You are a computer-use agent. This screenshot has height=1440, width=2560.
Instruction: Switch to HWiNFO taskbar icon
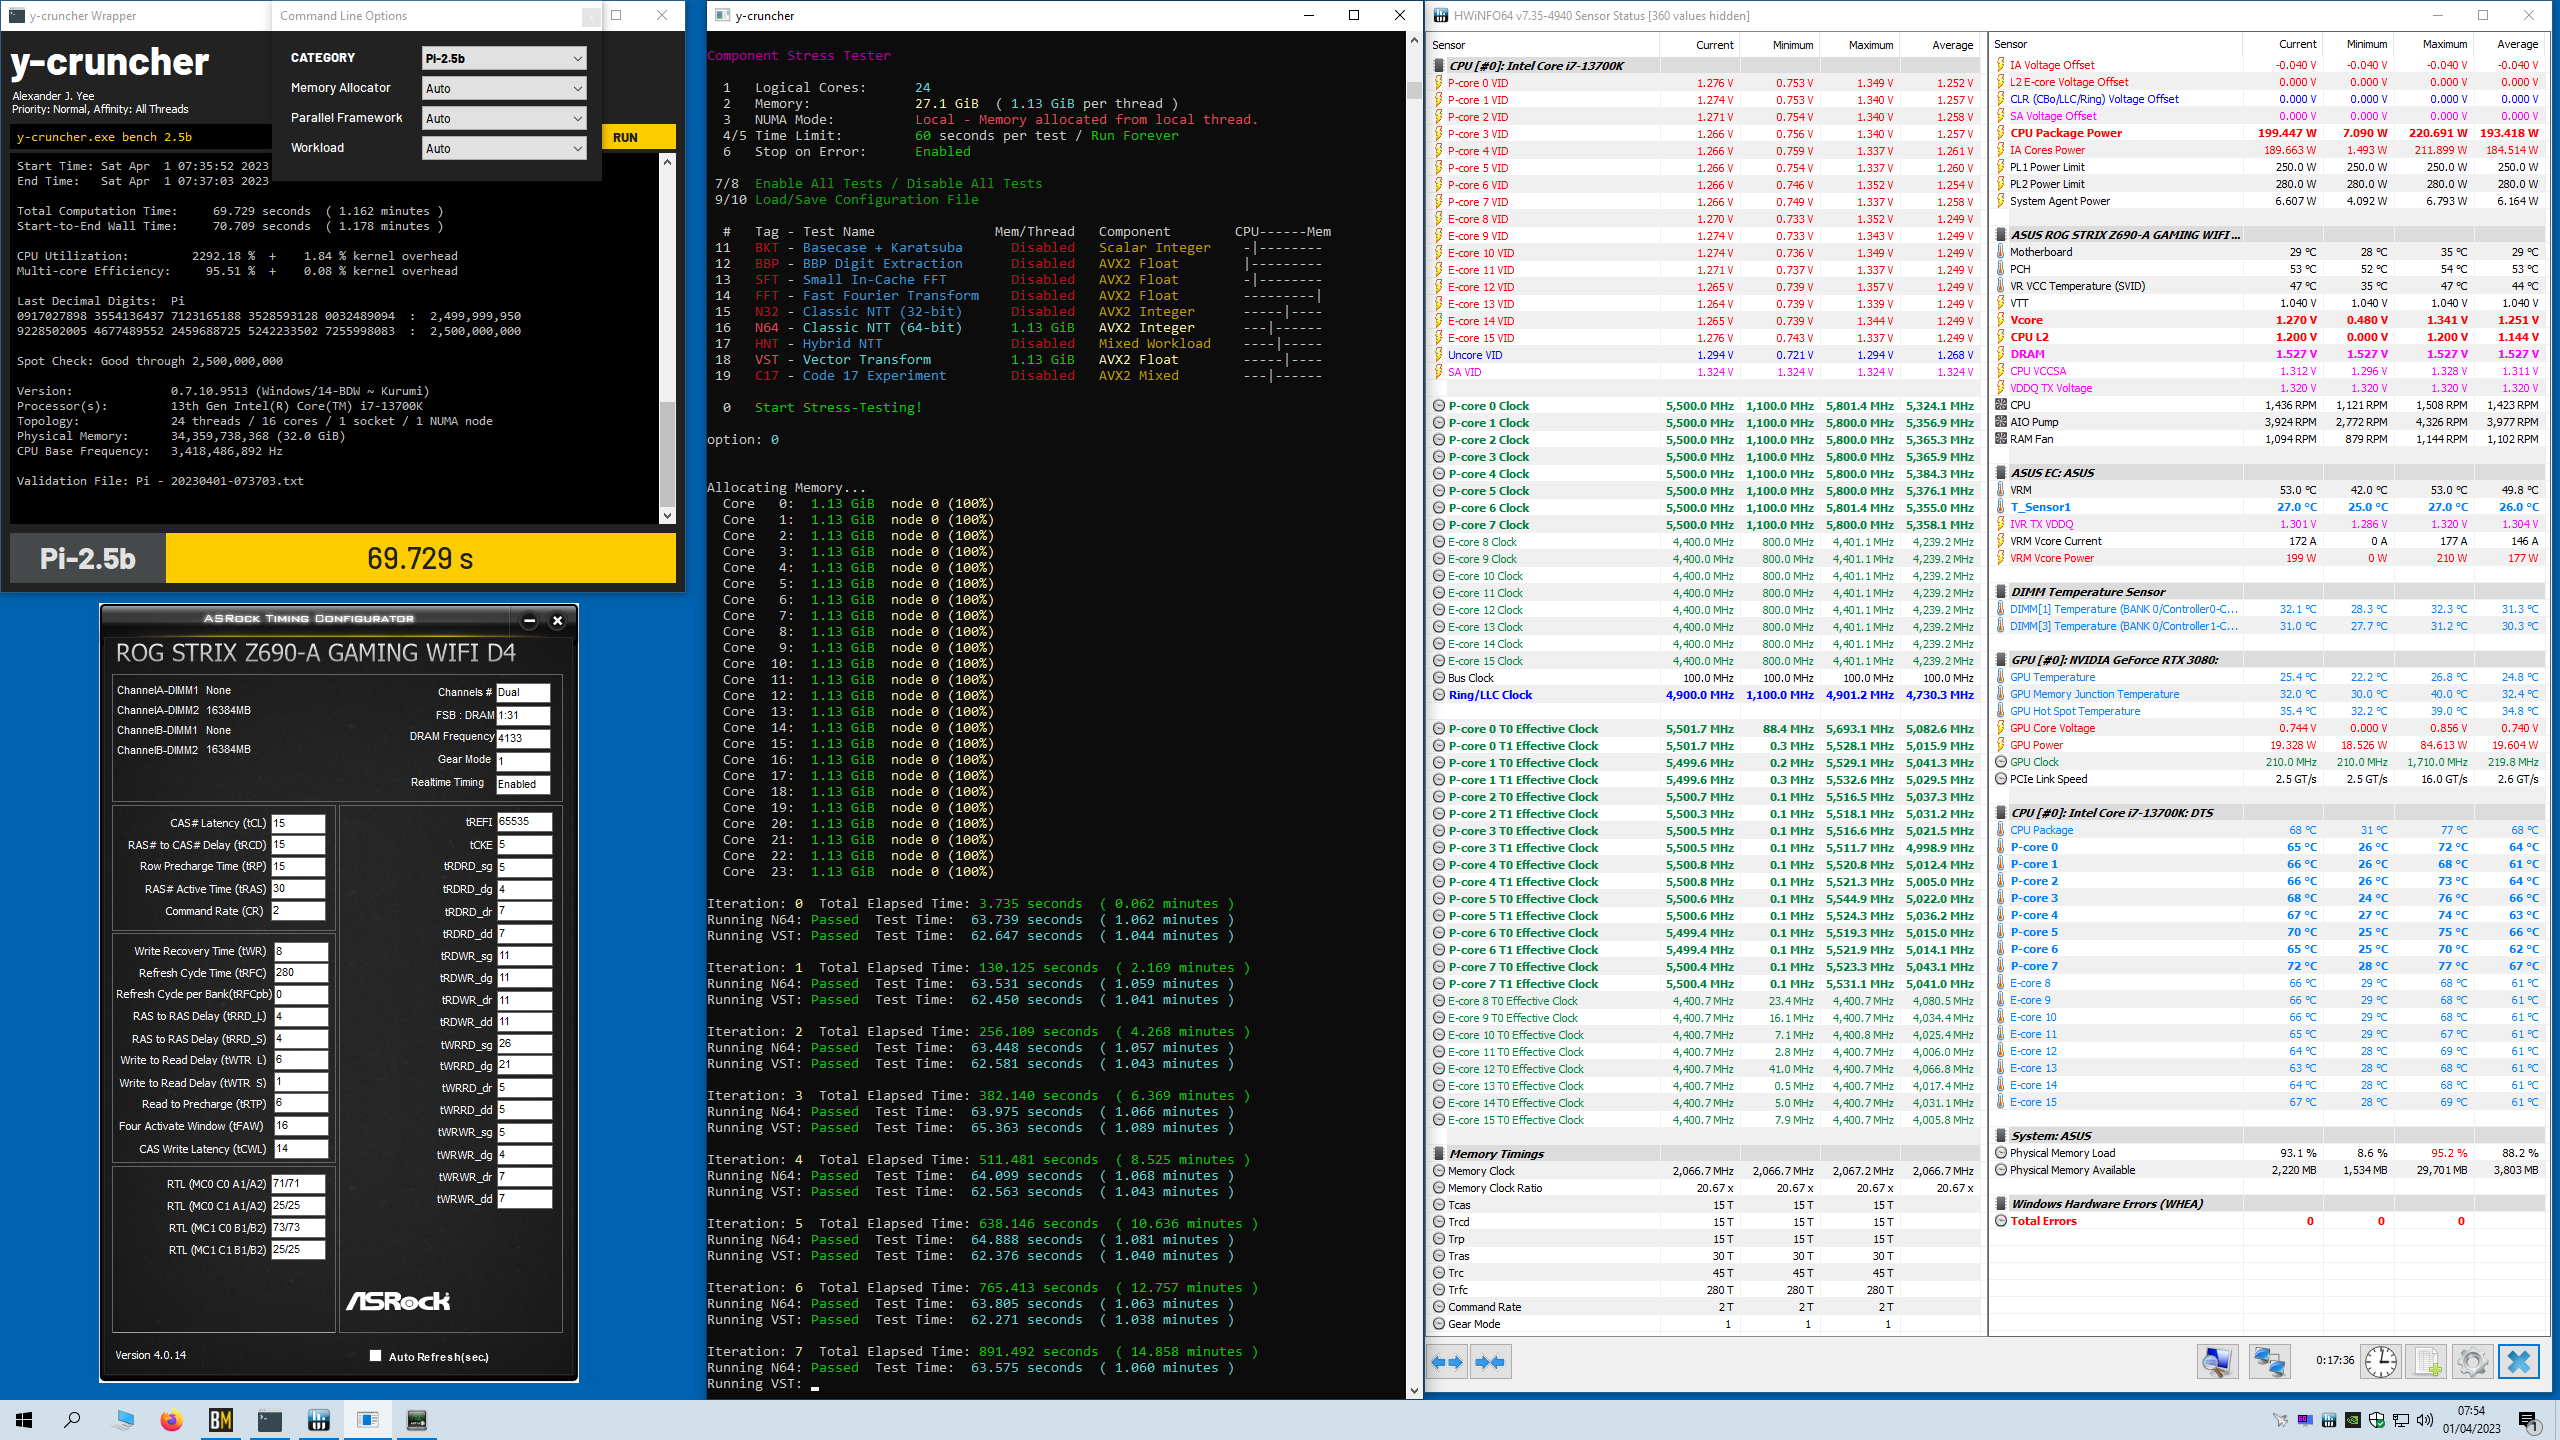click(x=318, y=1420)
